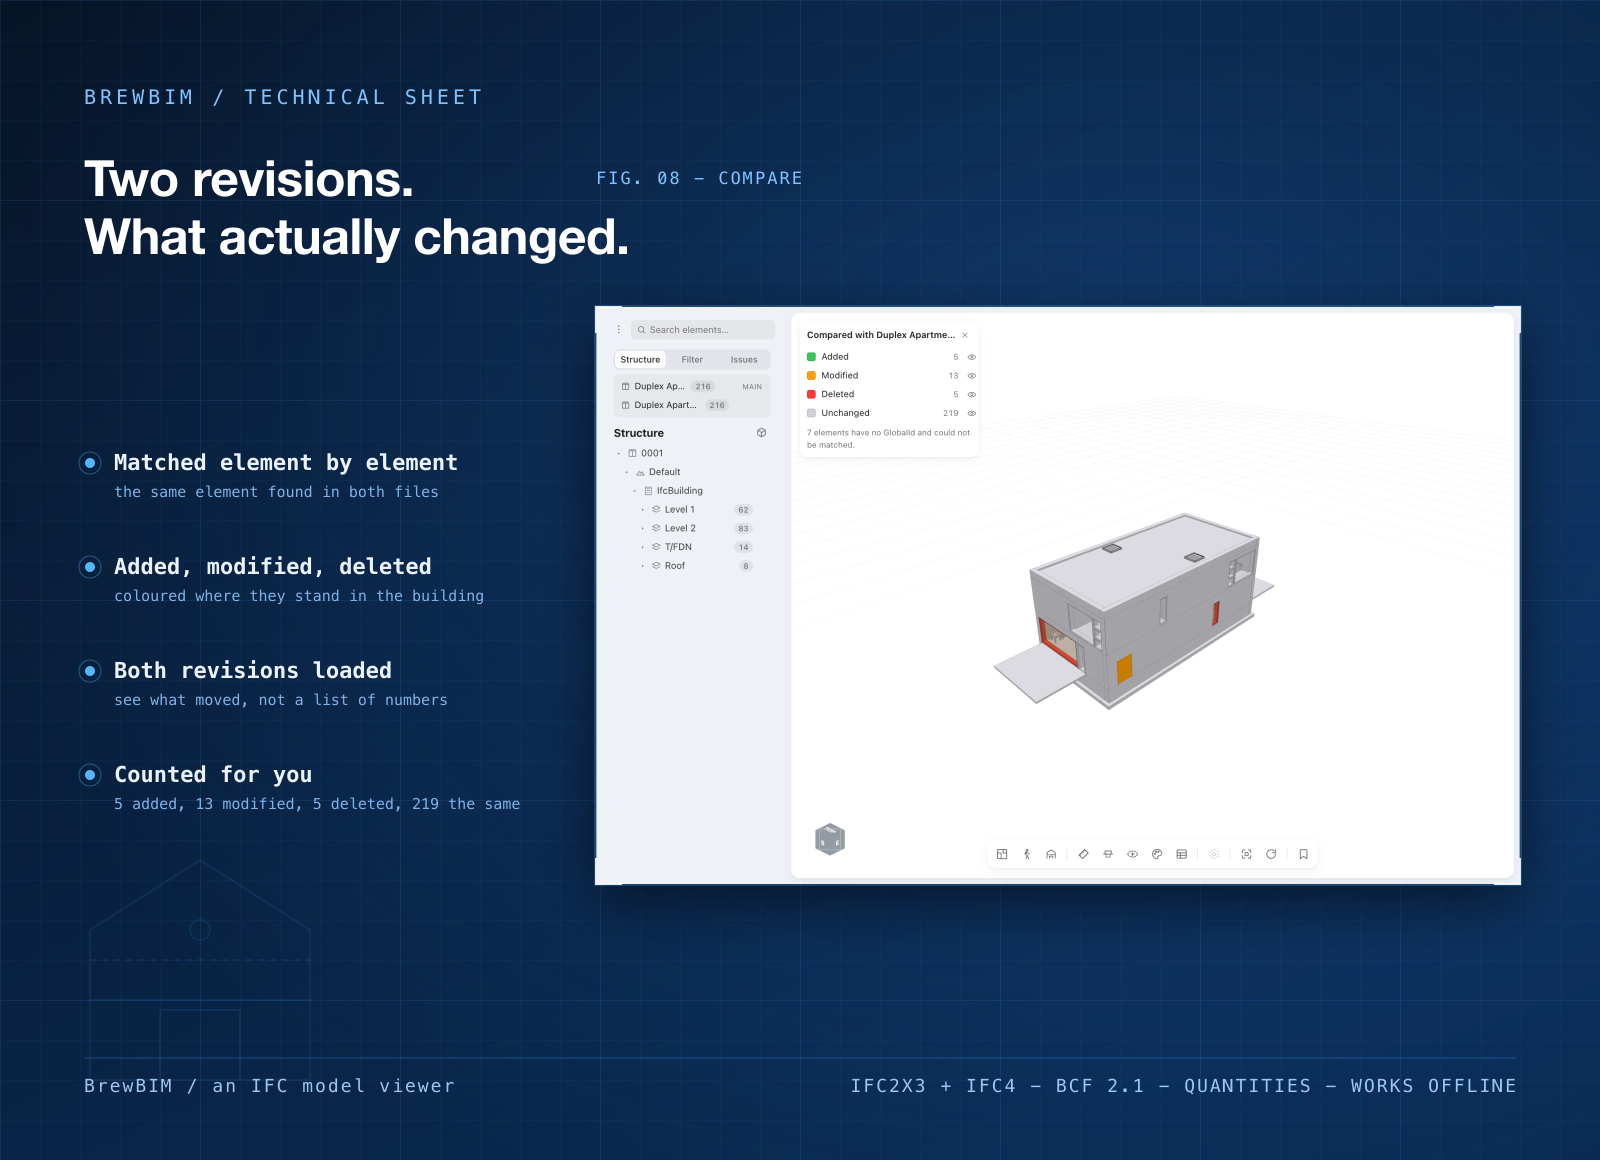The height and width of the screenshot is (1160, 1600).
Task: Activate the section plane tool
Action: pos(1108,854)
